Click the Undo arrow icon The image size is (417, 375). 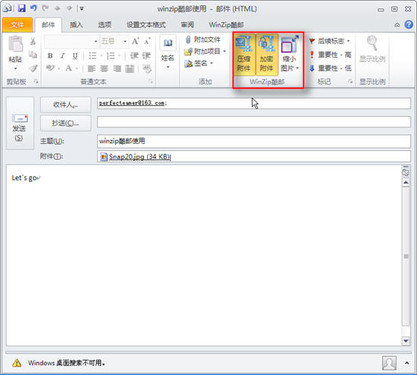point(33,8)
